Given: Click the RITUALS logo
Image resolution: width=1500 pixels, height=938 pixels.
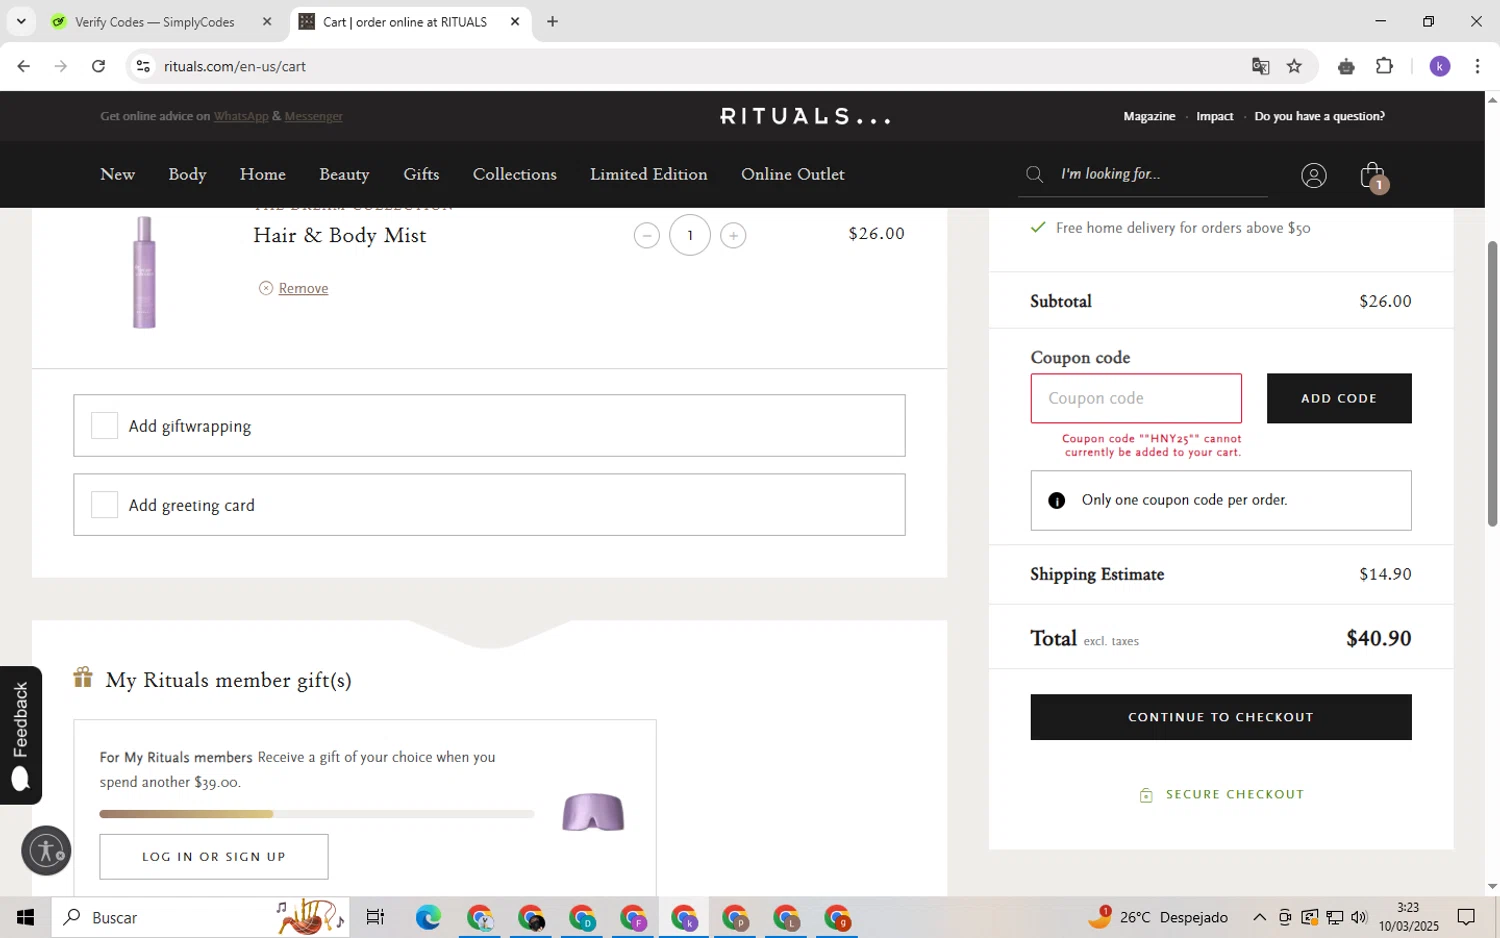Looking at the screenshot, I should [805, 117].
